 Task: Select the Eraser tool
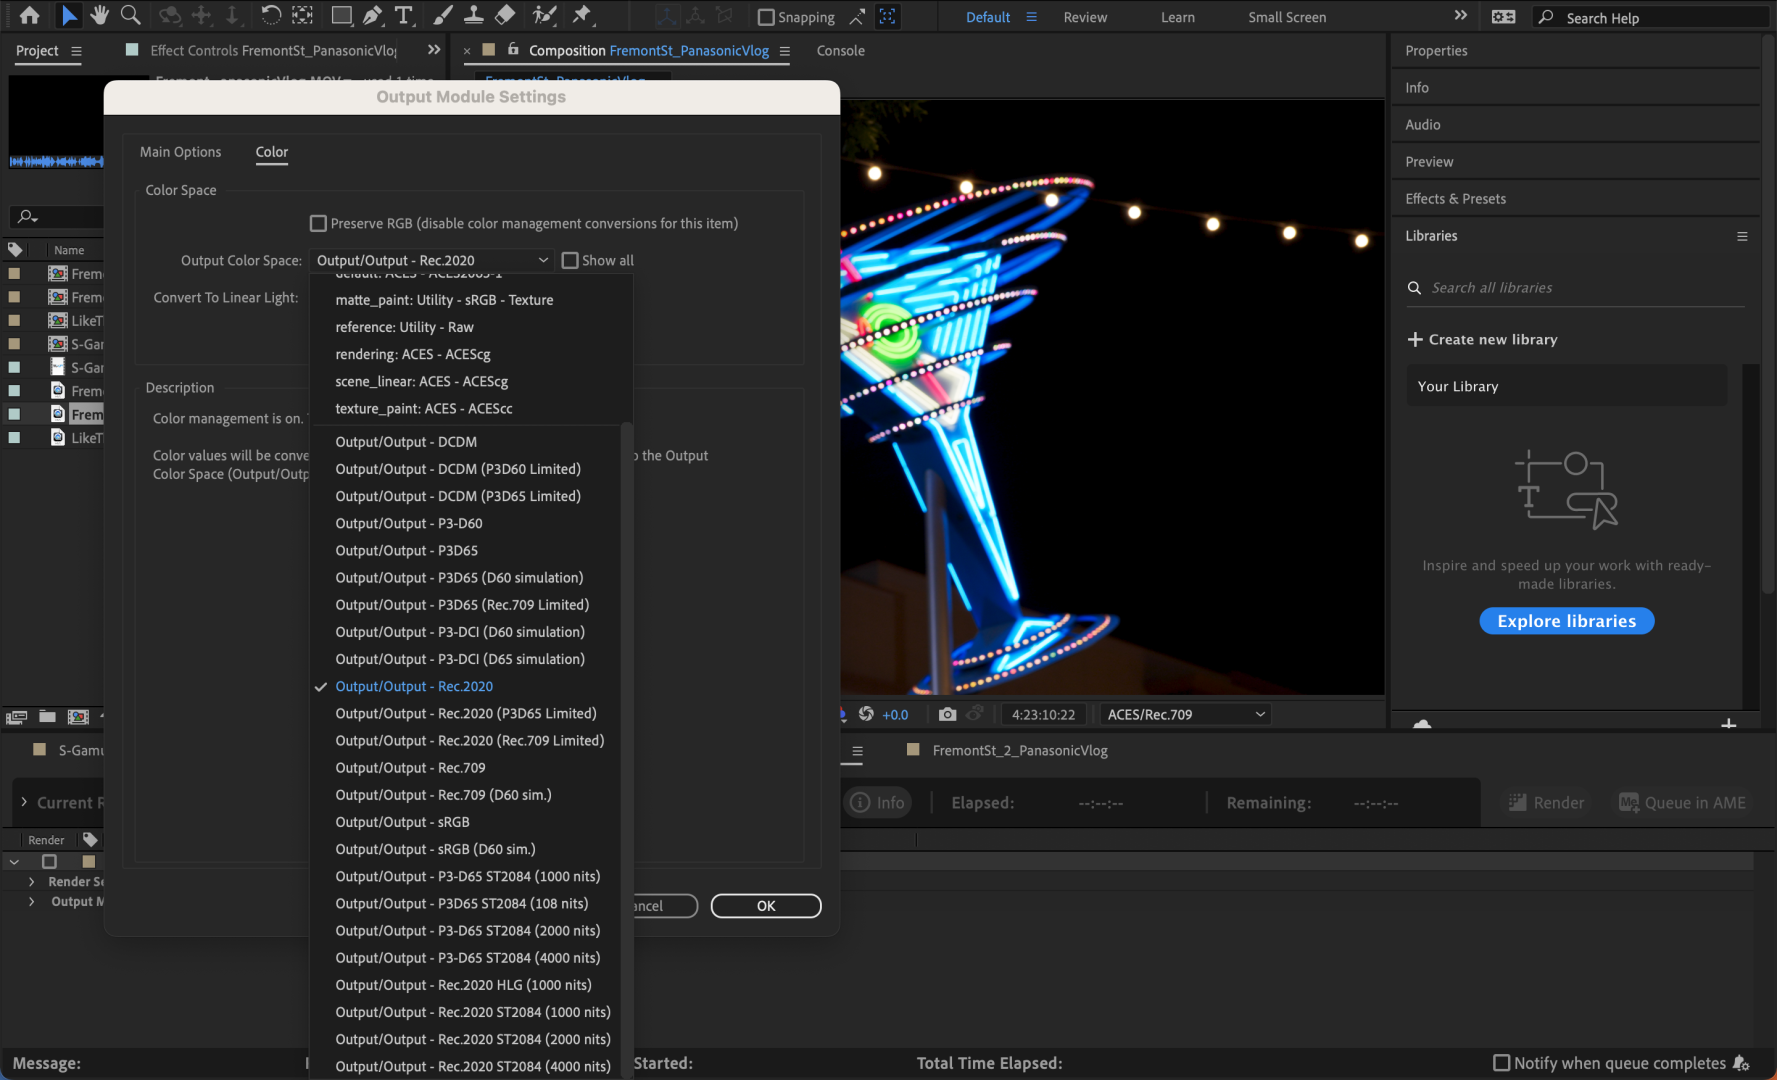pos(505,15)
